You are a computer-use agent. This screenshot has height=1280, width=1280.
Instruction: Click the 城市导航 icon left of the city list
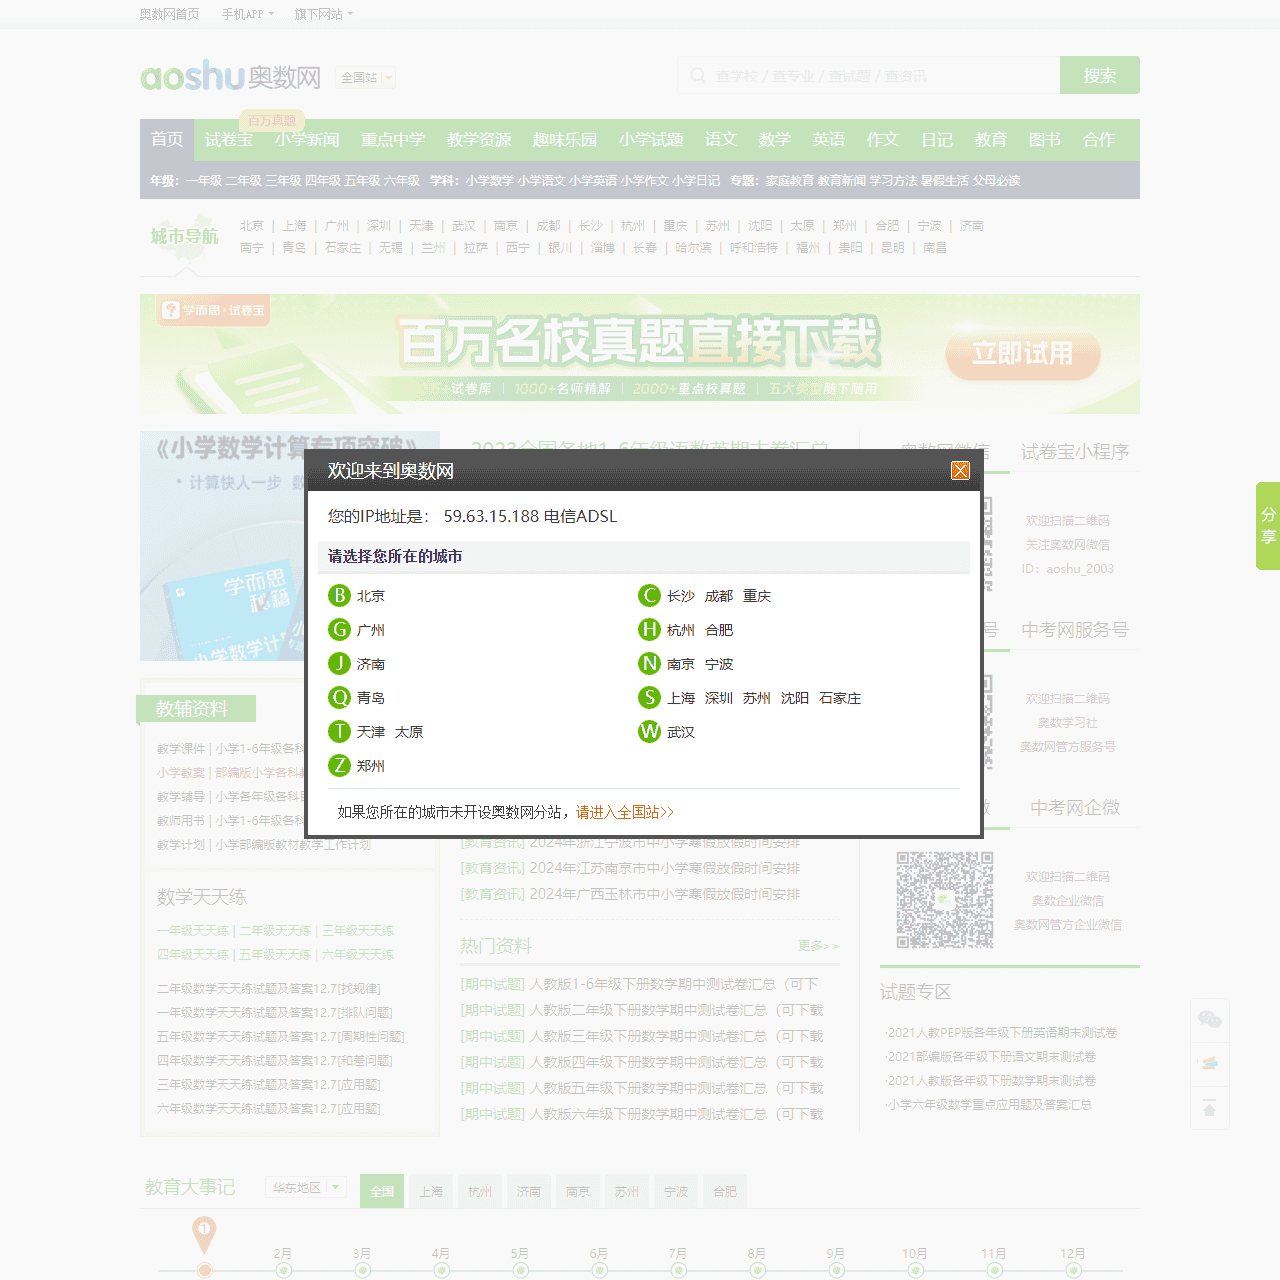tap(184, 237)
